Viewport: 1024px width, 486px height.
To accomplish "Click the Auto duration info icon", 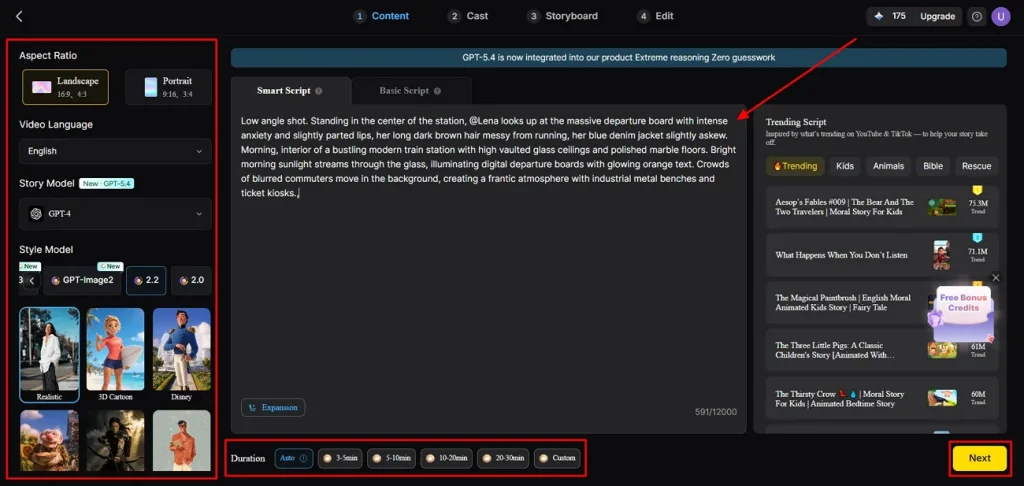I will click(303, 458).
